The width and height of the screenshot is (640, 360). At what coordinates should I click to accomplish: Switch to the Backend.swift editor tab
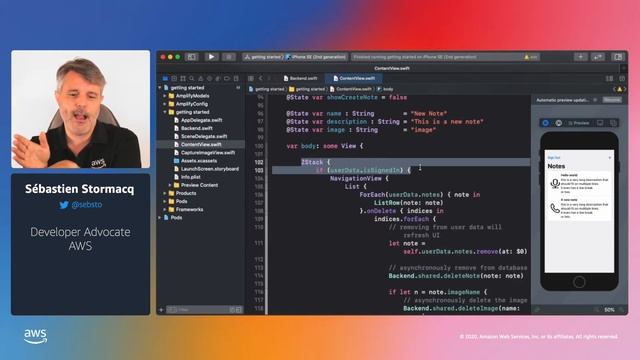click(x=300, y=78)
